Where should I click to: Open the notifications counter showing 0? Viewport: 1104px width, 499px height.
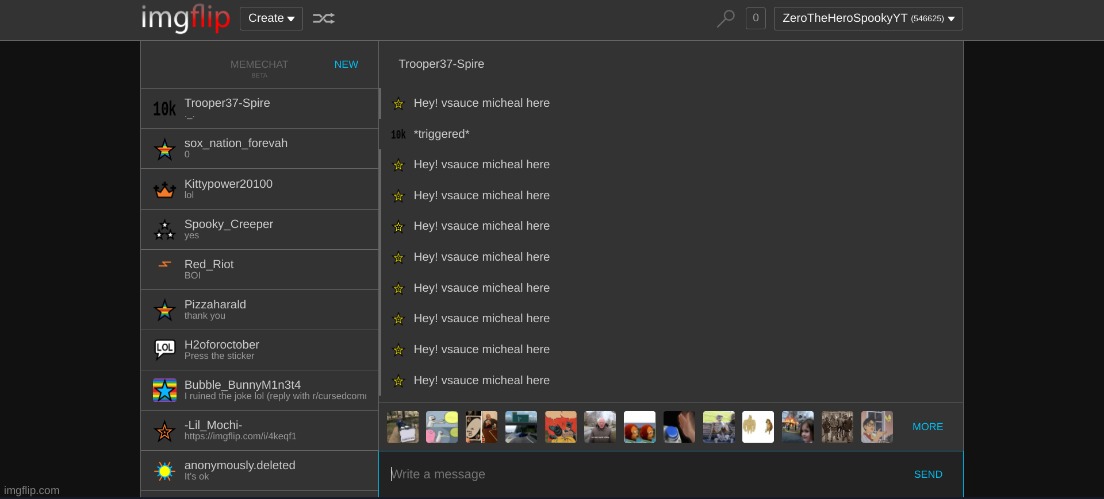pyautogui.click(x=755, y=18)
